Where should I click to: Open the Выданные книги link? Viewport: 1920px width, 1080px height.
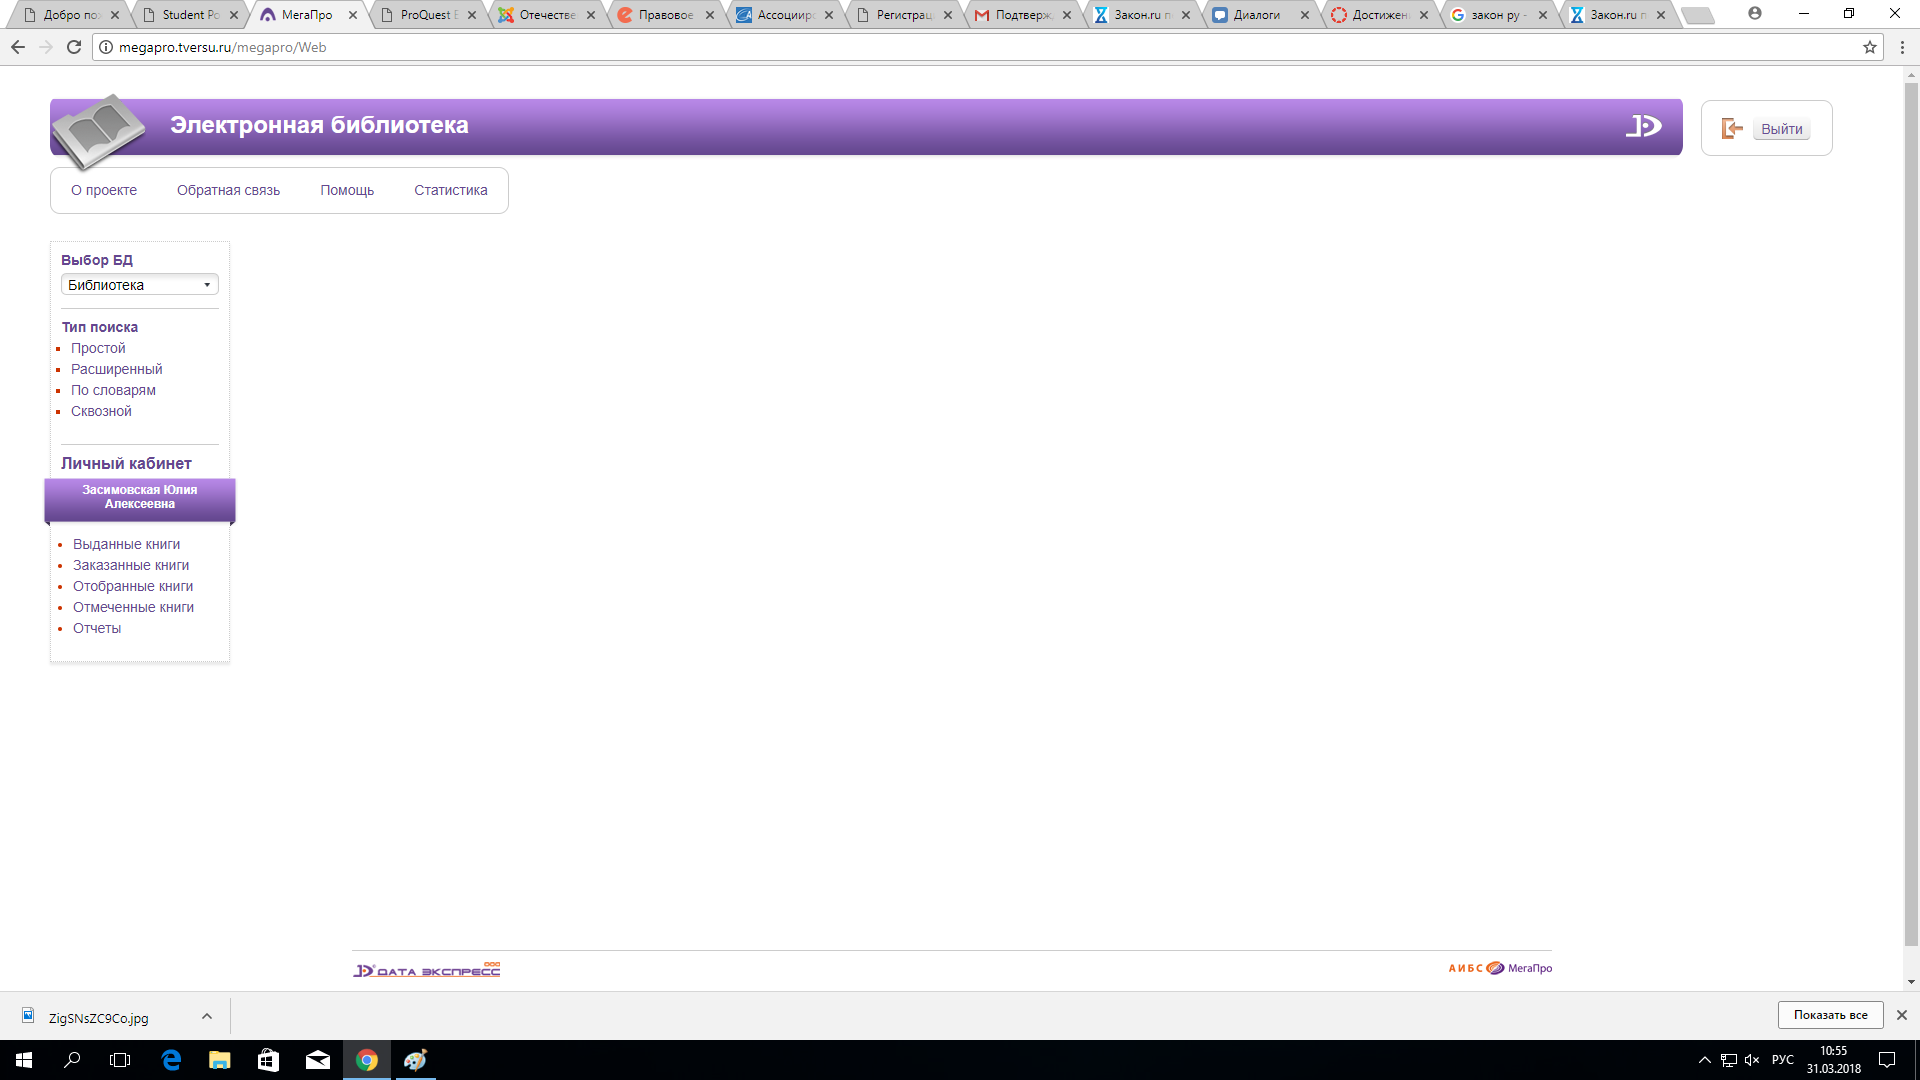[126, 544]
